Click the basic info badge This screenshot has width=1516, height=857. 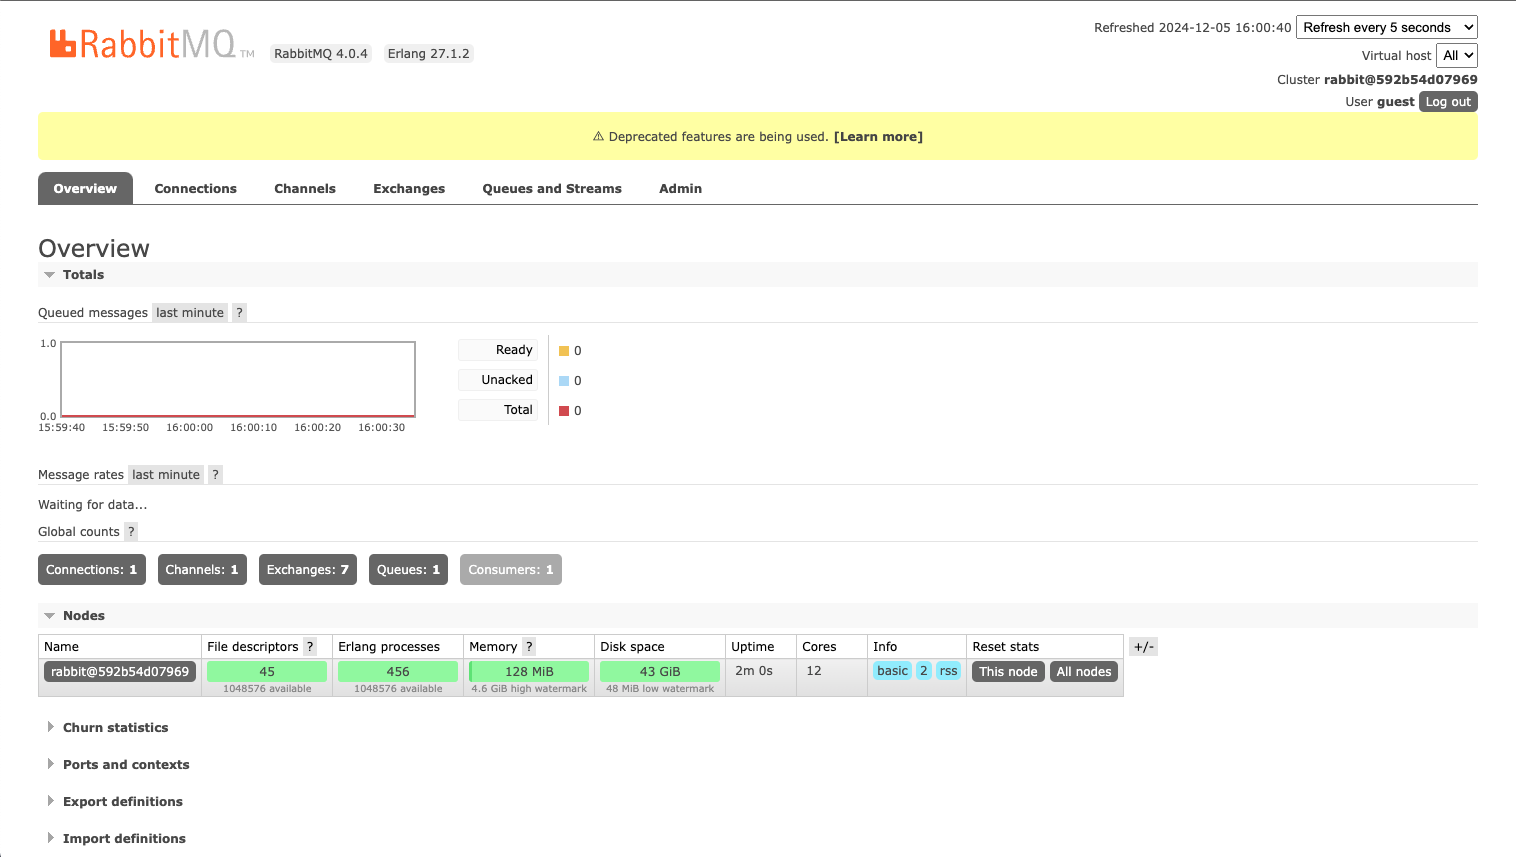[892, 670]
